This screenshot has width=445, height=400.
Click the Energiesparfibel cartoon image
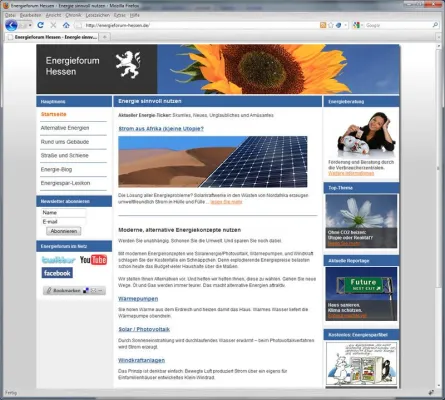(x=361, y=364)
